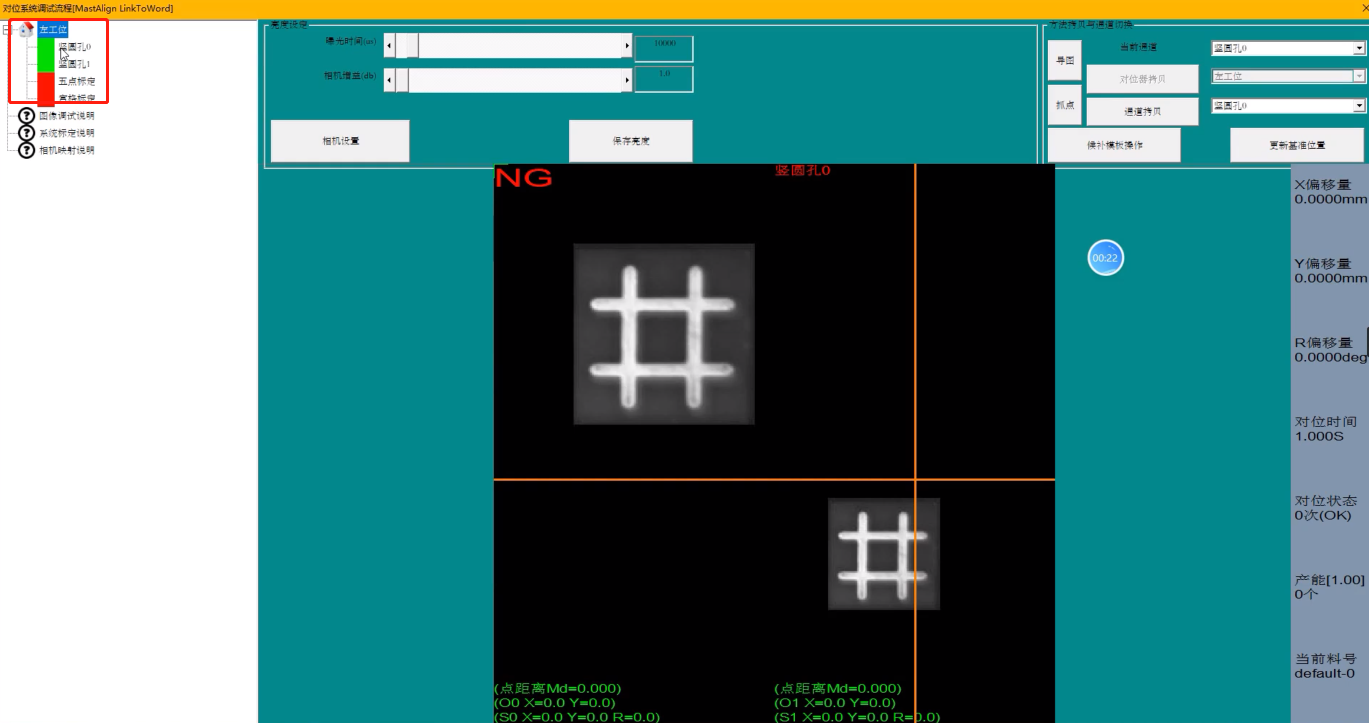Click the 导图 button

click(x=1064, y=60)
